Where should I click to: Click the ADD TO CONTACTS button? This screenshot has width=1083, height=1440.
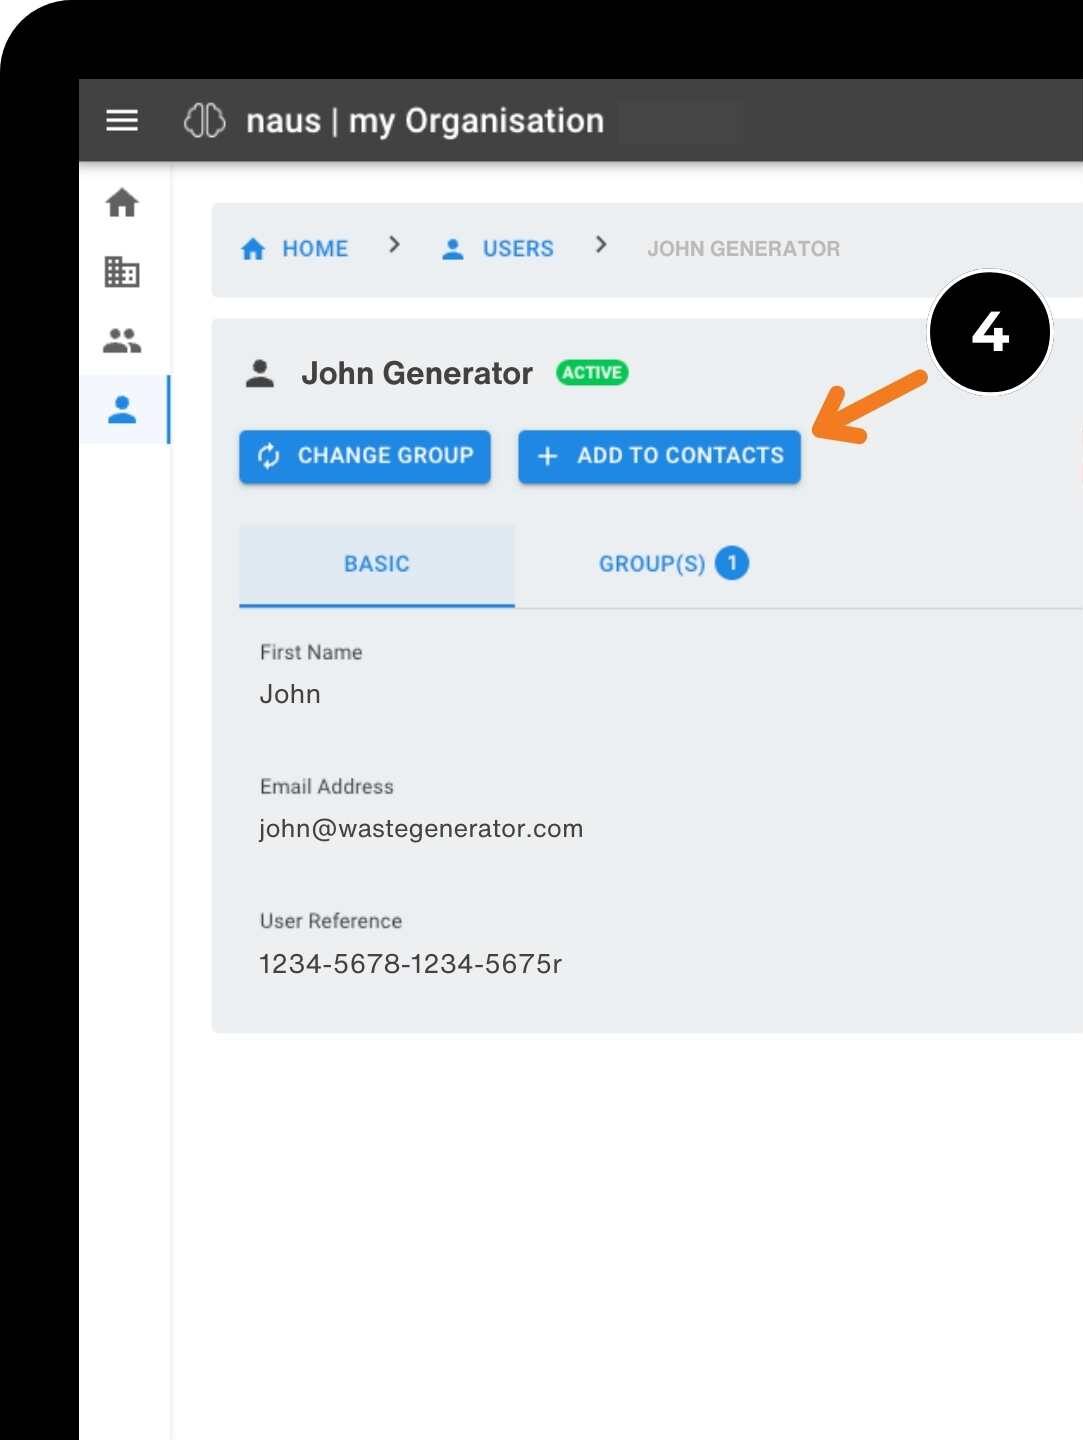659,456
